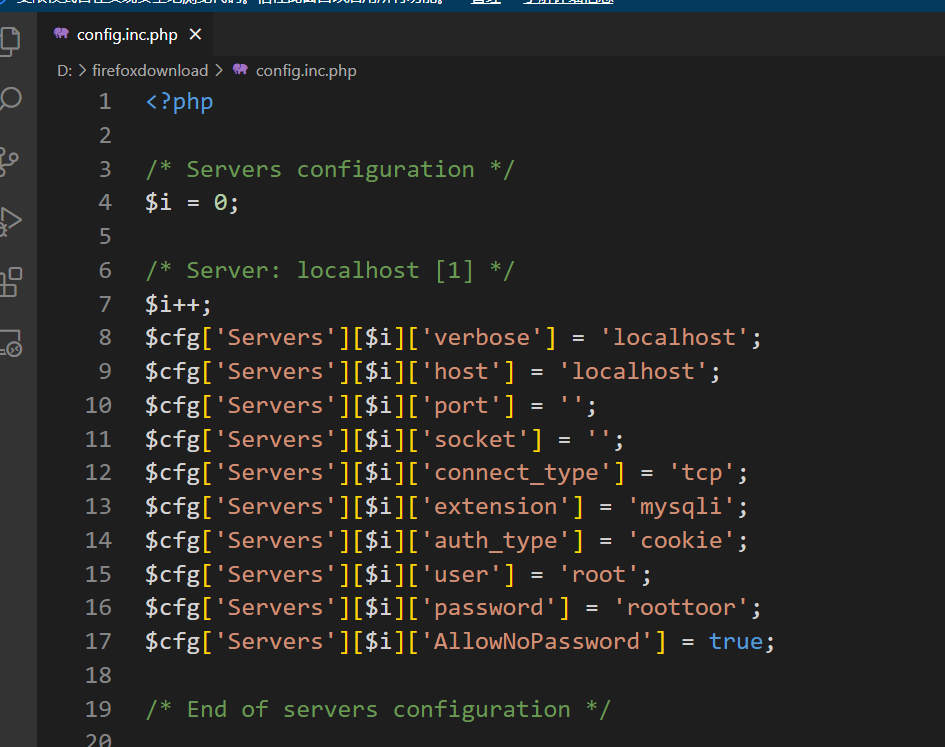Click the '$i++;' statement
Screen dimensions: 945x747
point(178,304)
